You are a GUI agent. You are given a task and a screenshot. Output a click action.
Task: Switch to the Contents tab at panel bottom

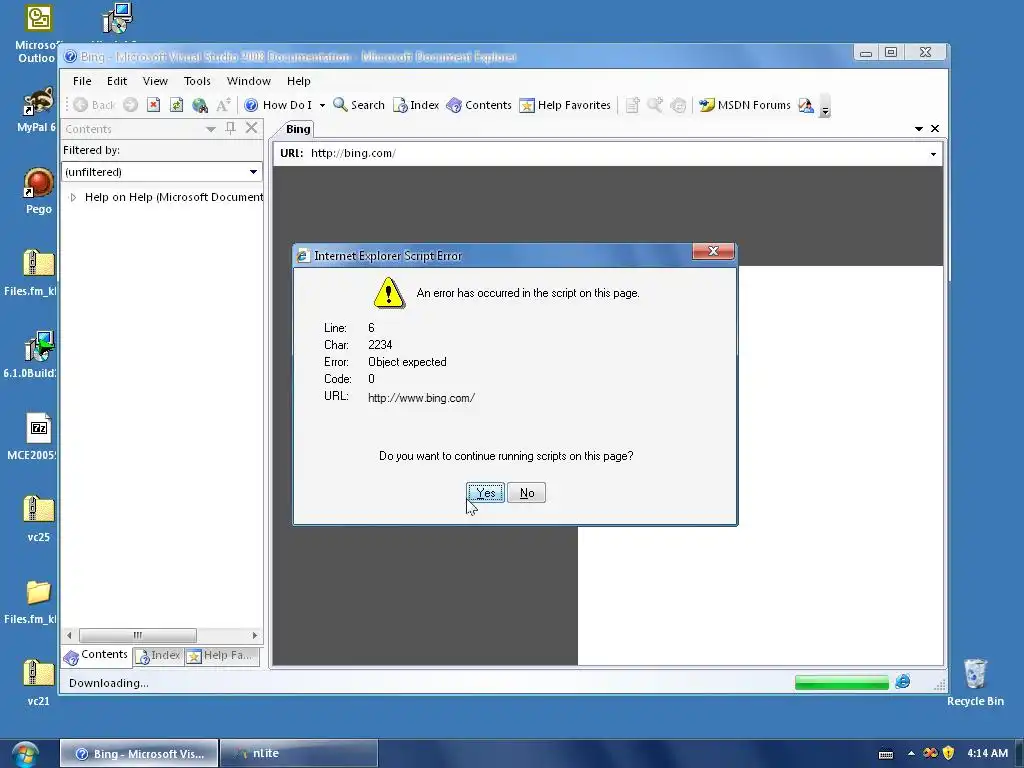96,656
